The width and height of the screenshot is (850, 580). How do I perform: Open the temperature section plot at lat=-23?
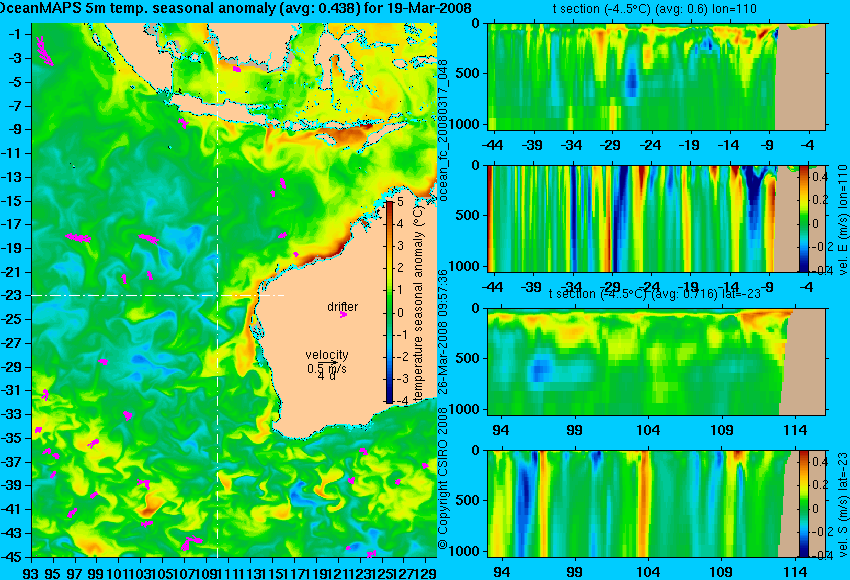coord(656,362)
